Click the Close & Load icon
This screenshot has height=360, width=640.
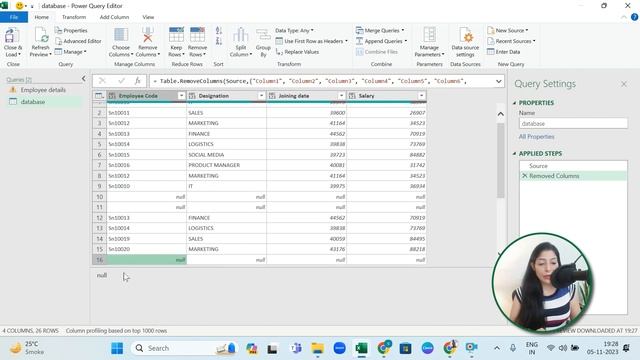12,36
